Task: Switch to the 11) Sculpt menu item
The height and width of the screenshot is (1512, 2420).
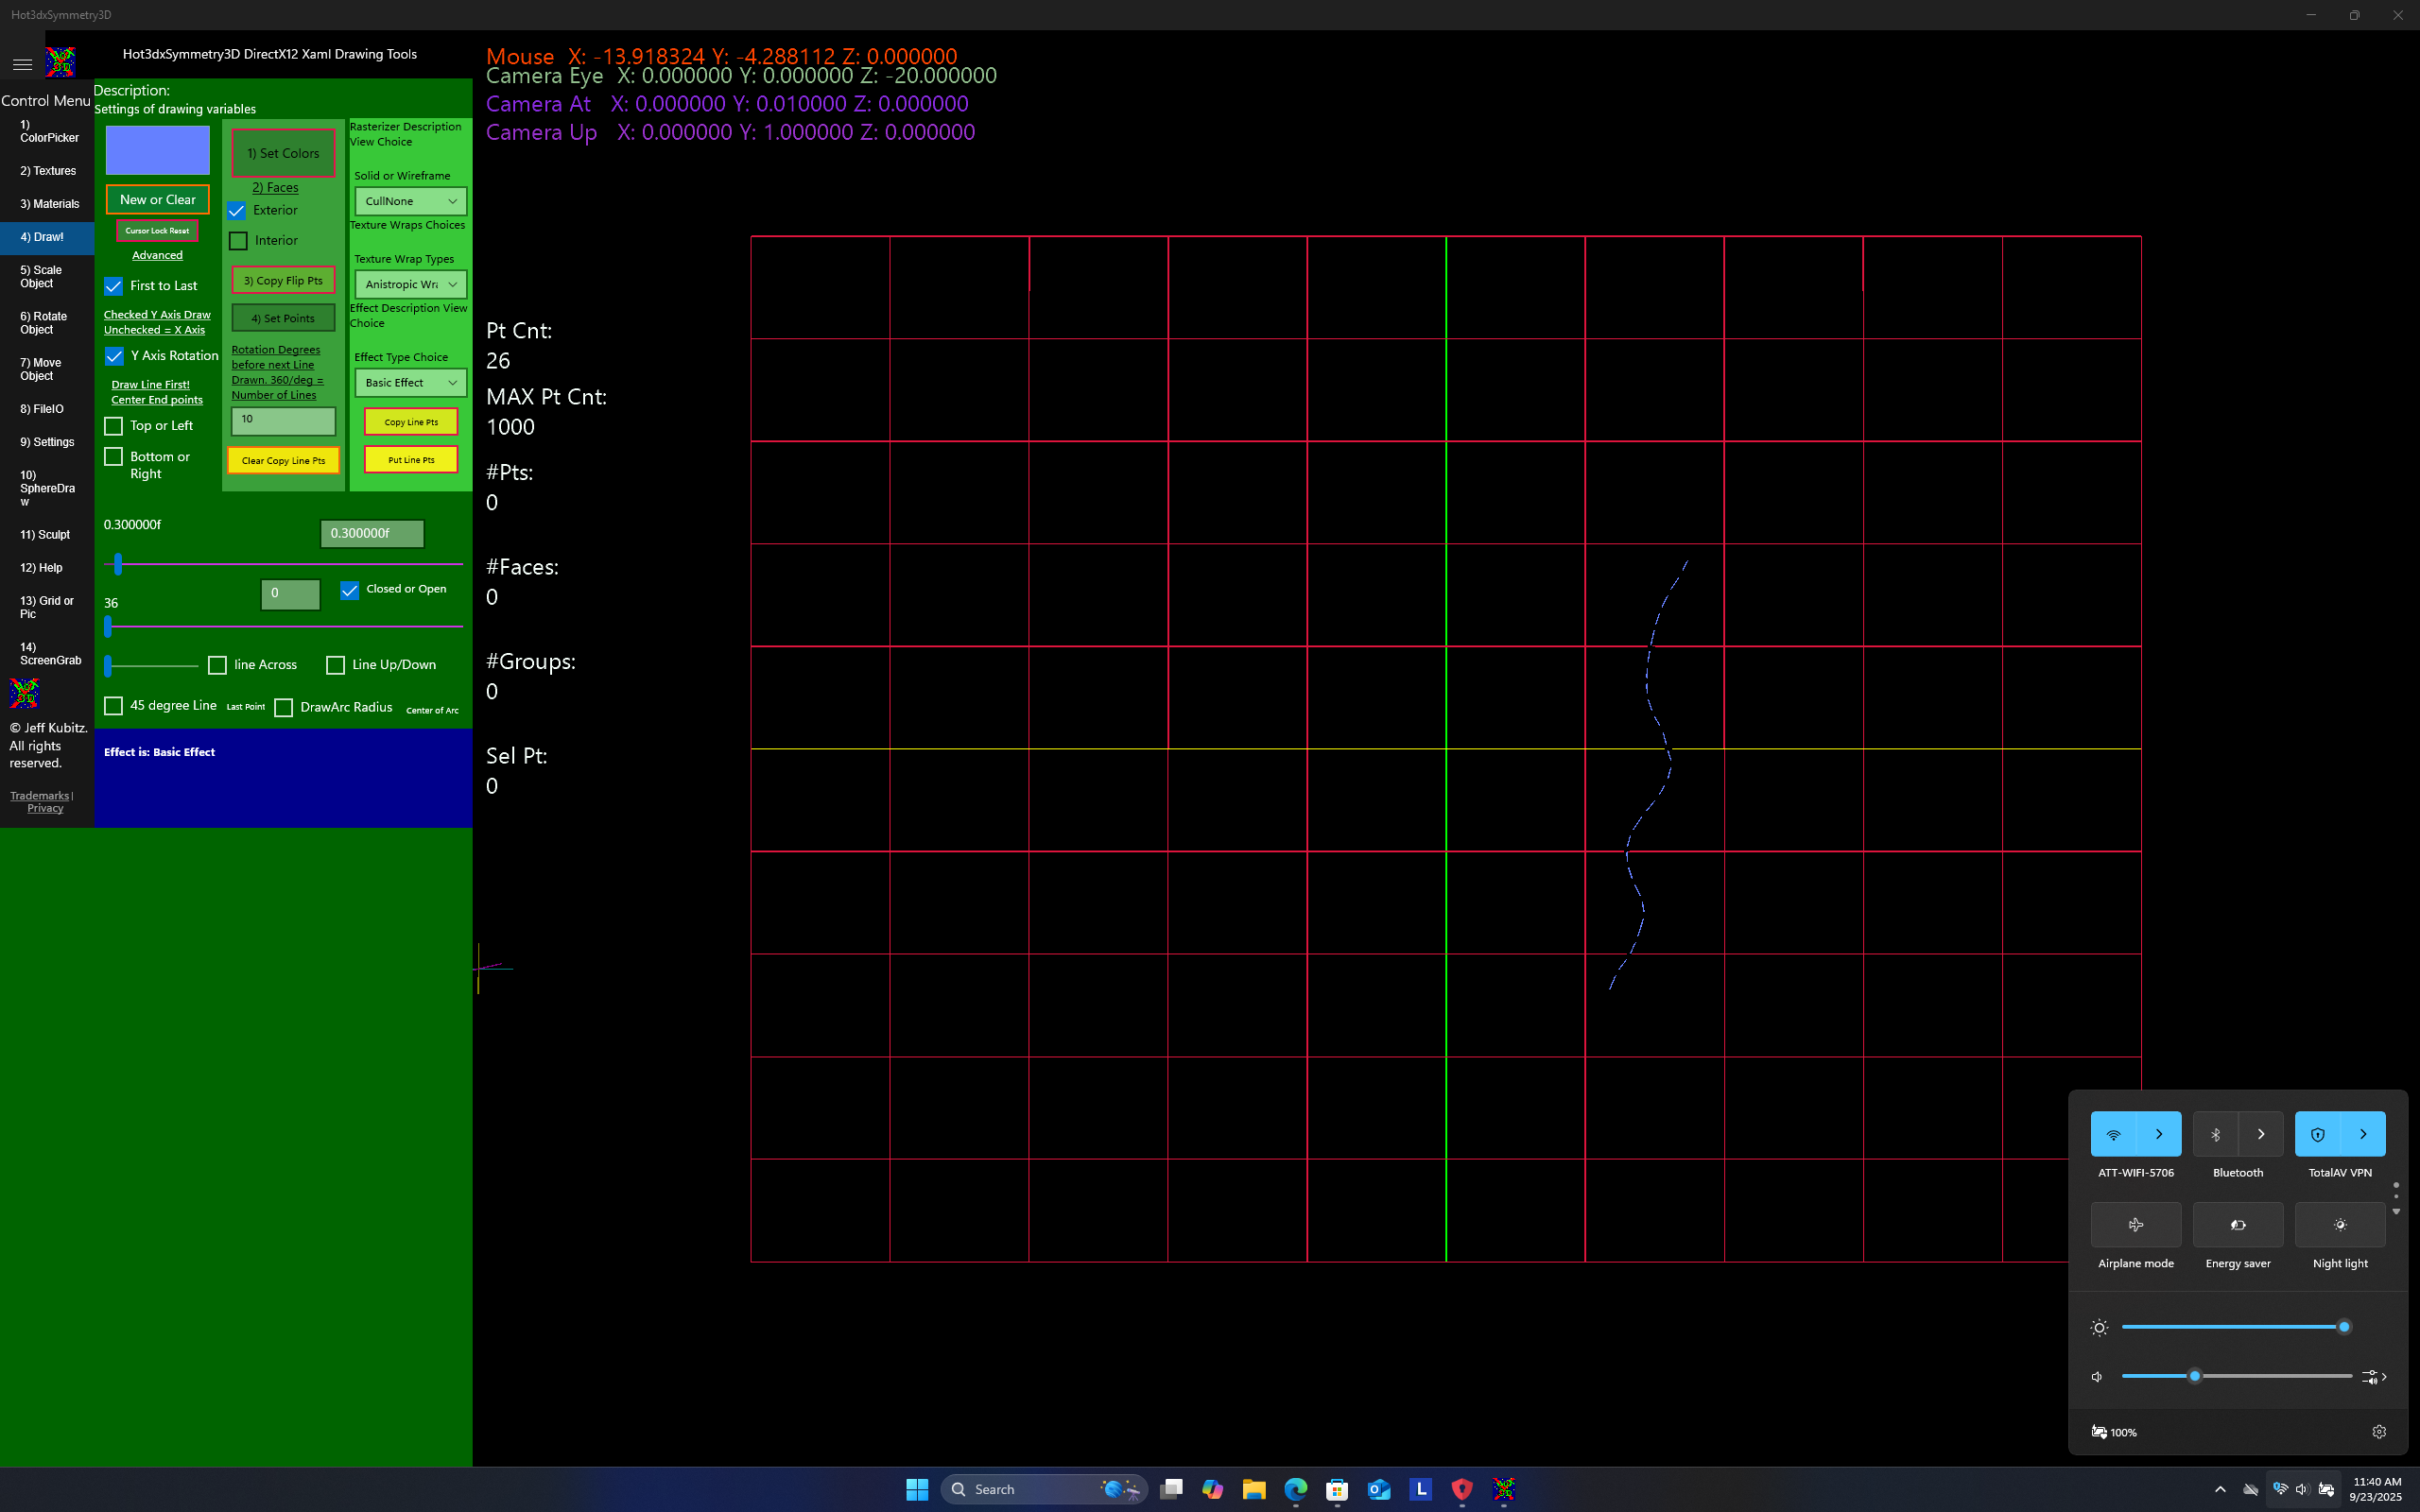Action: [x=44, y=534]
